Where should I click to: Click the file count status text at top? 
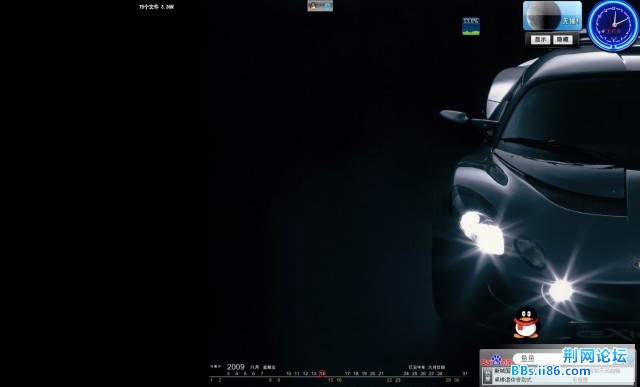(156, 7)
